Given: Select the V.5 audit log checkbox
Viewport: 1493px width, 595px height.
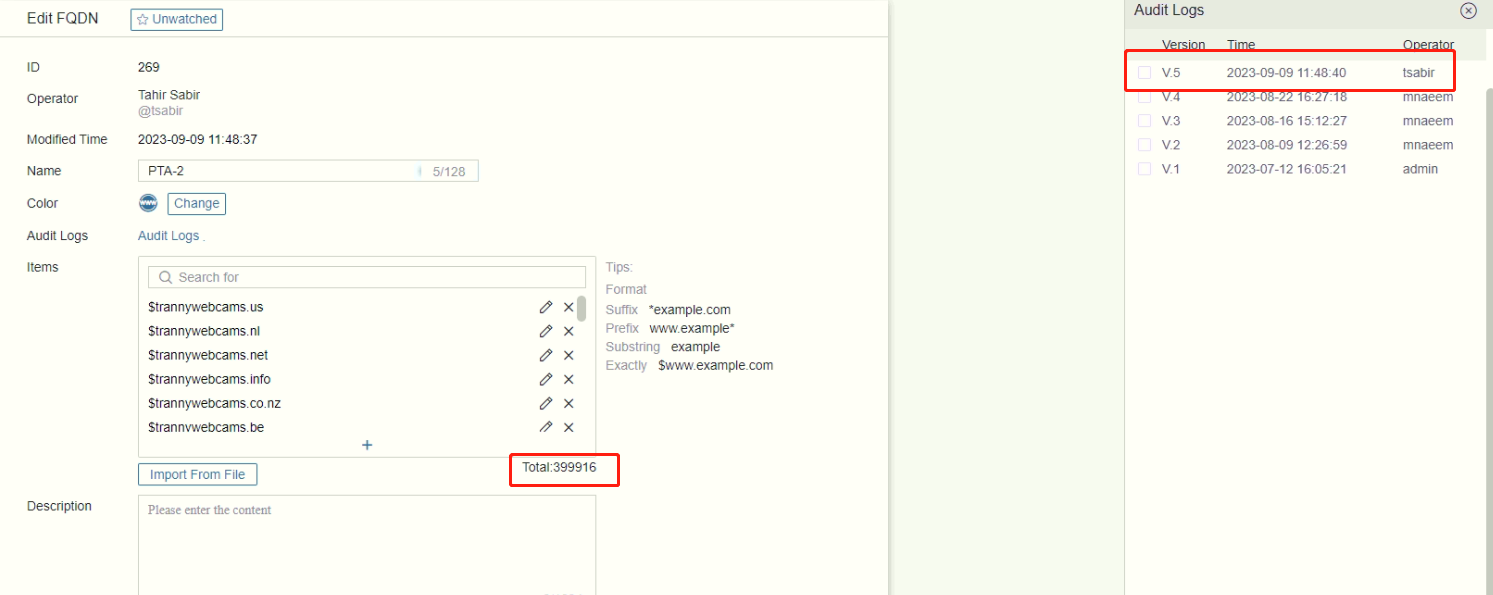Looking at the screenshot, I should [x=1144, y=73].
